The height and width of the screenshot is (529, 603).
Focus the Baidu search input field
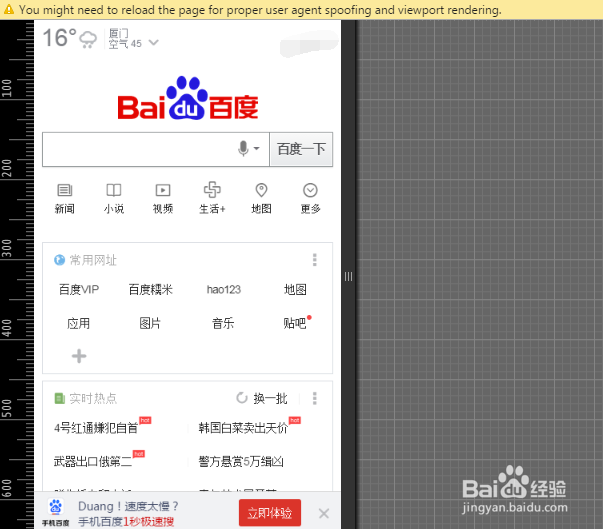coord(156,149)
